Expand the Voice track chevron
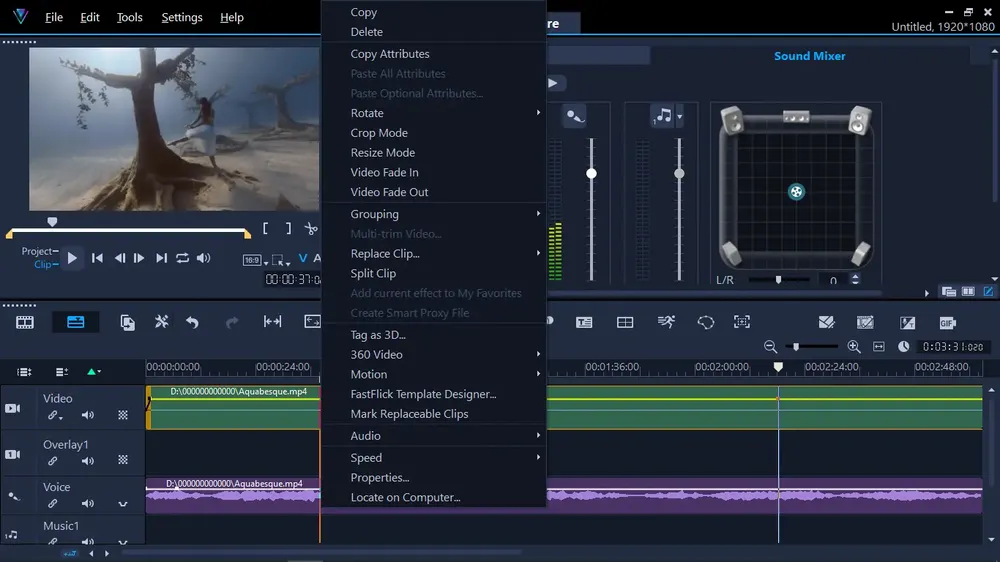This screenshot has width=1000, height=562. click(122, 504)
